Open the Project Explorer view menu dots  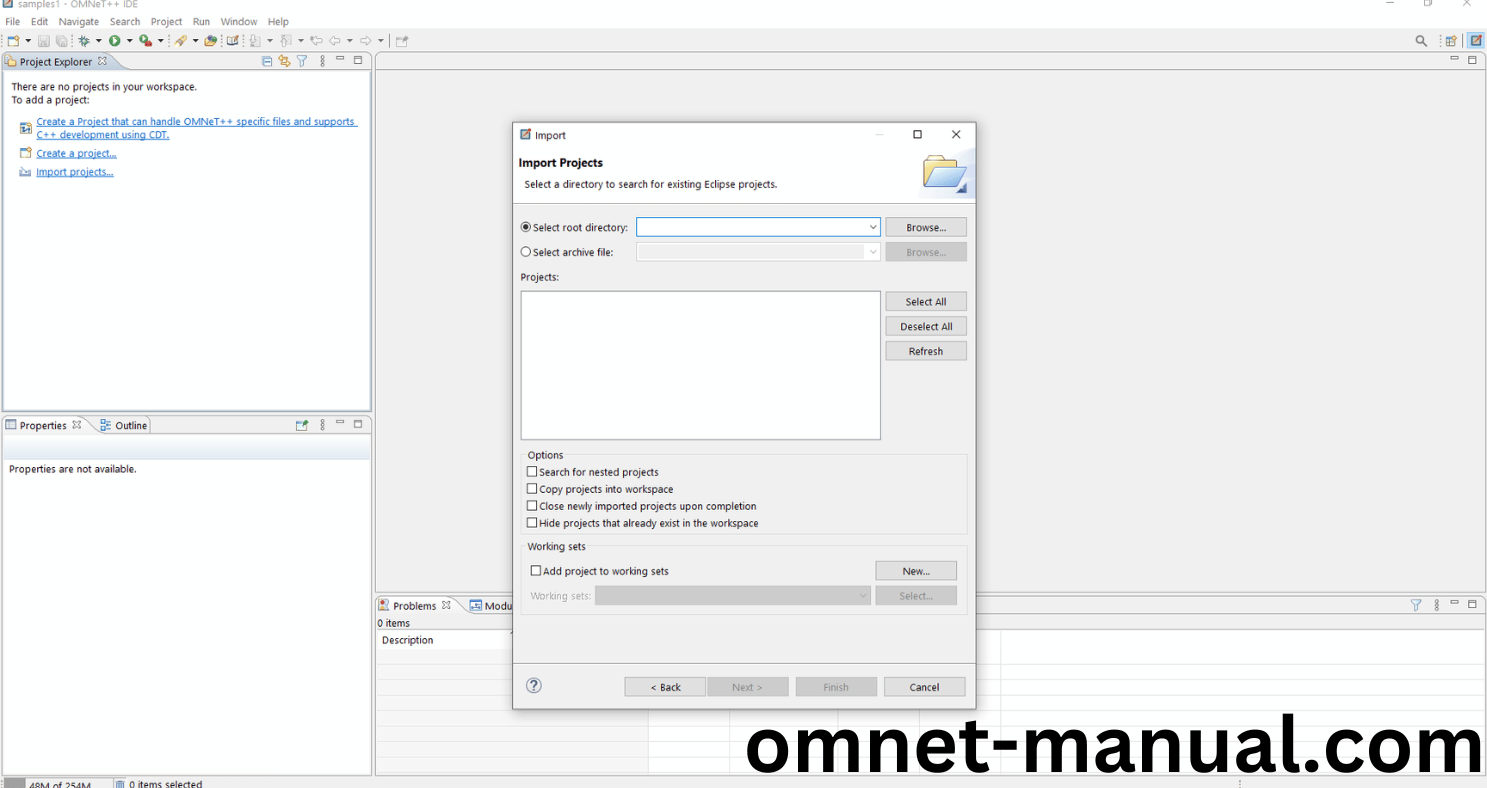tap(322, 61)
